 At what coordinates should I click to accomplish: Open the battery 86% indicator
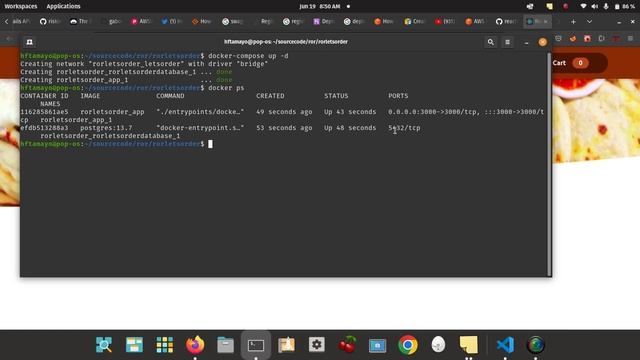point(624,6)
